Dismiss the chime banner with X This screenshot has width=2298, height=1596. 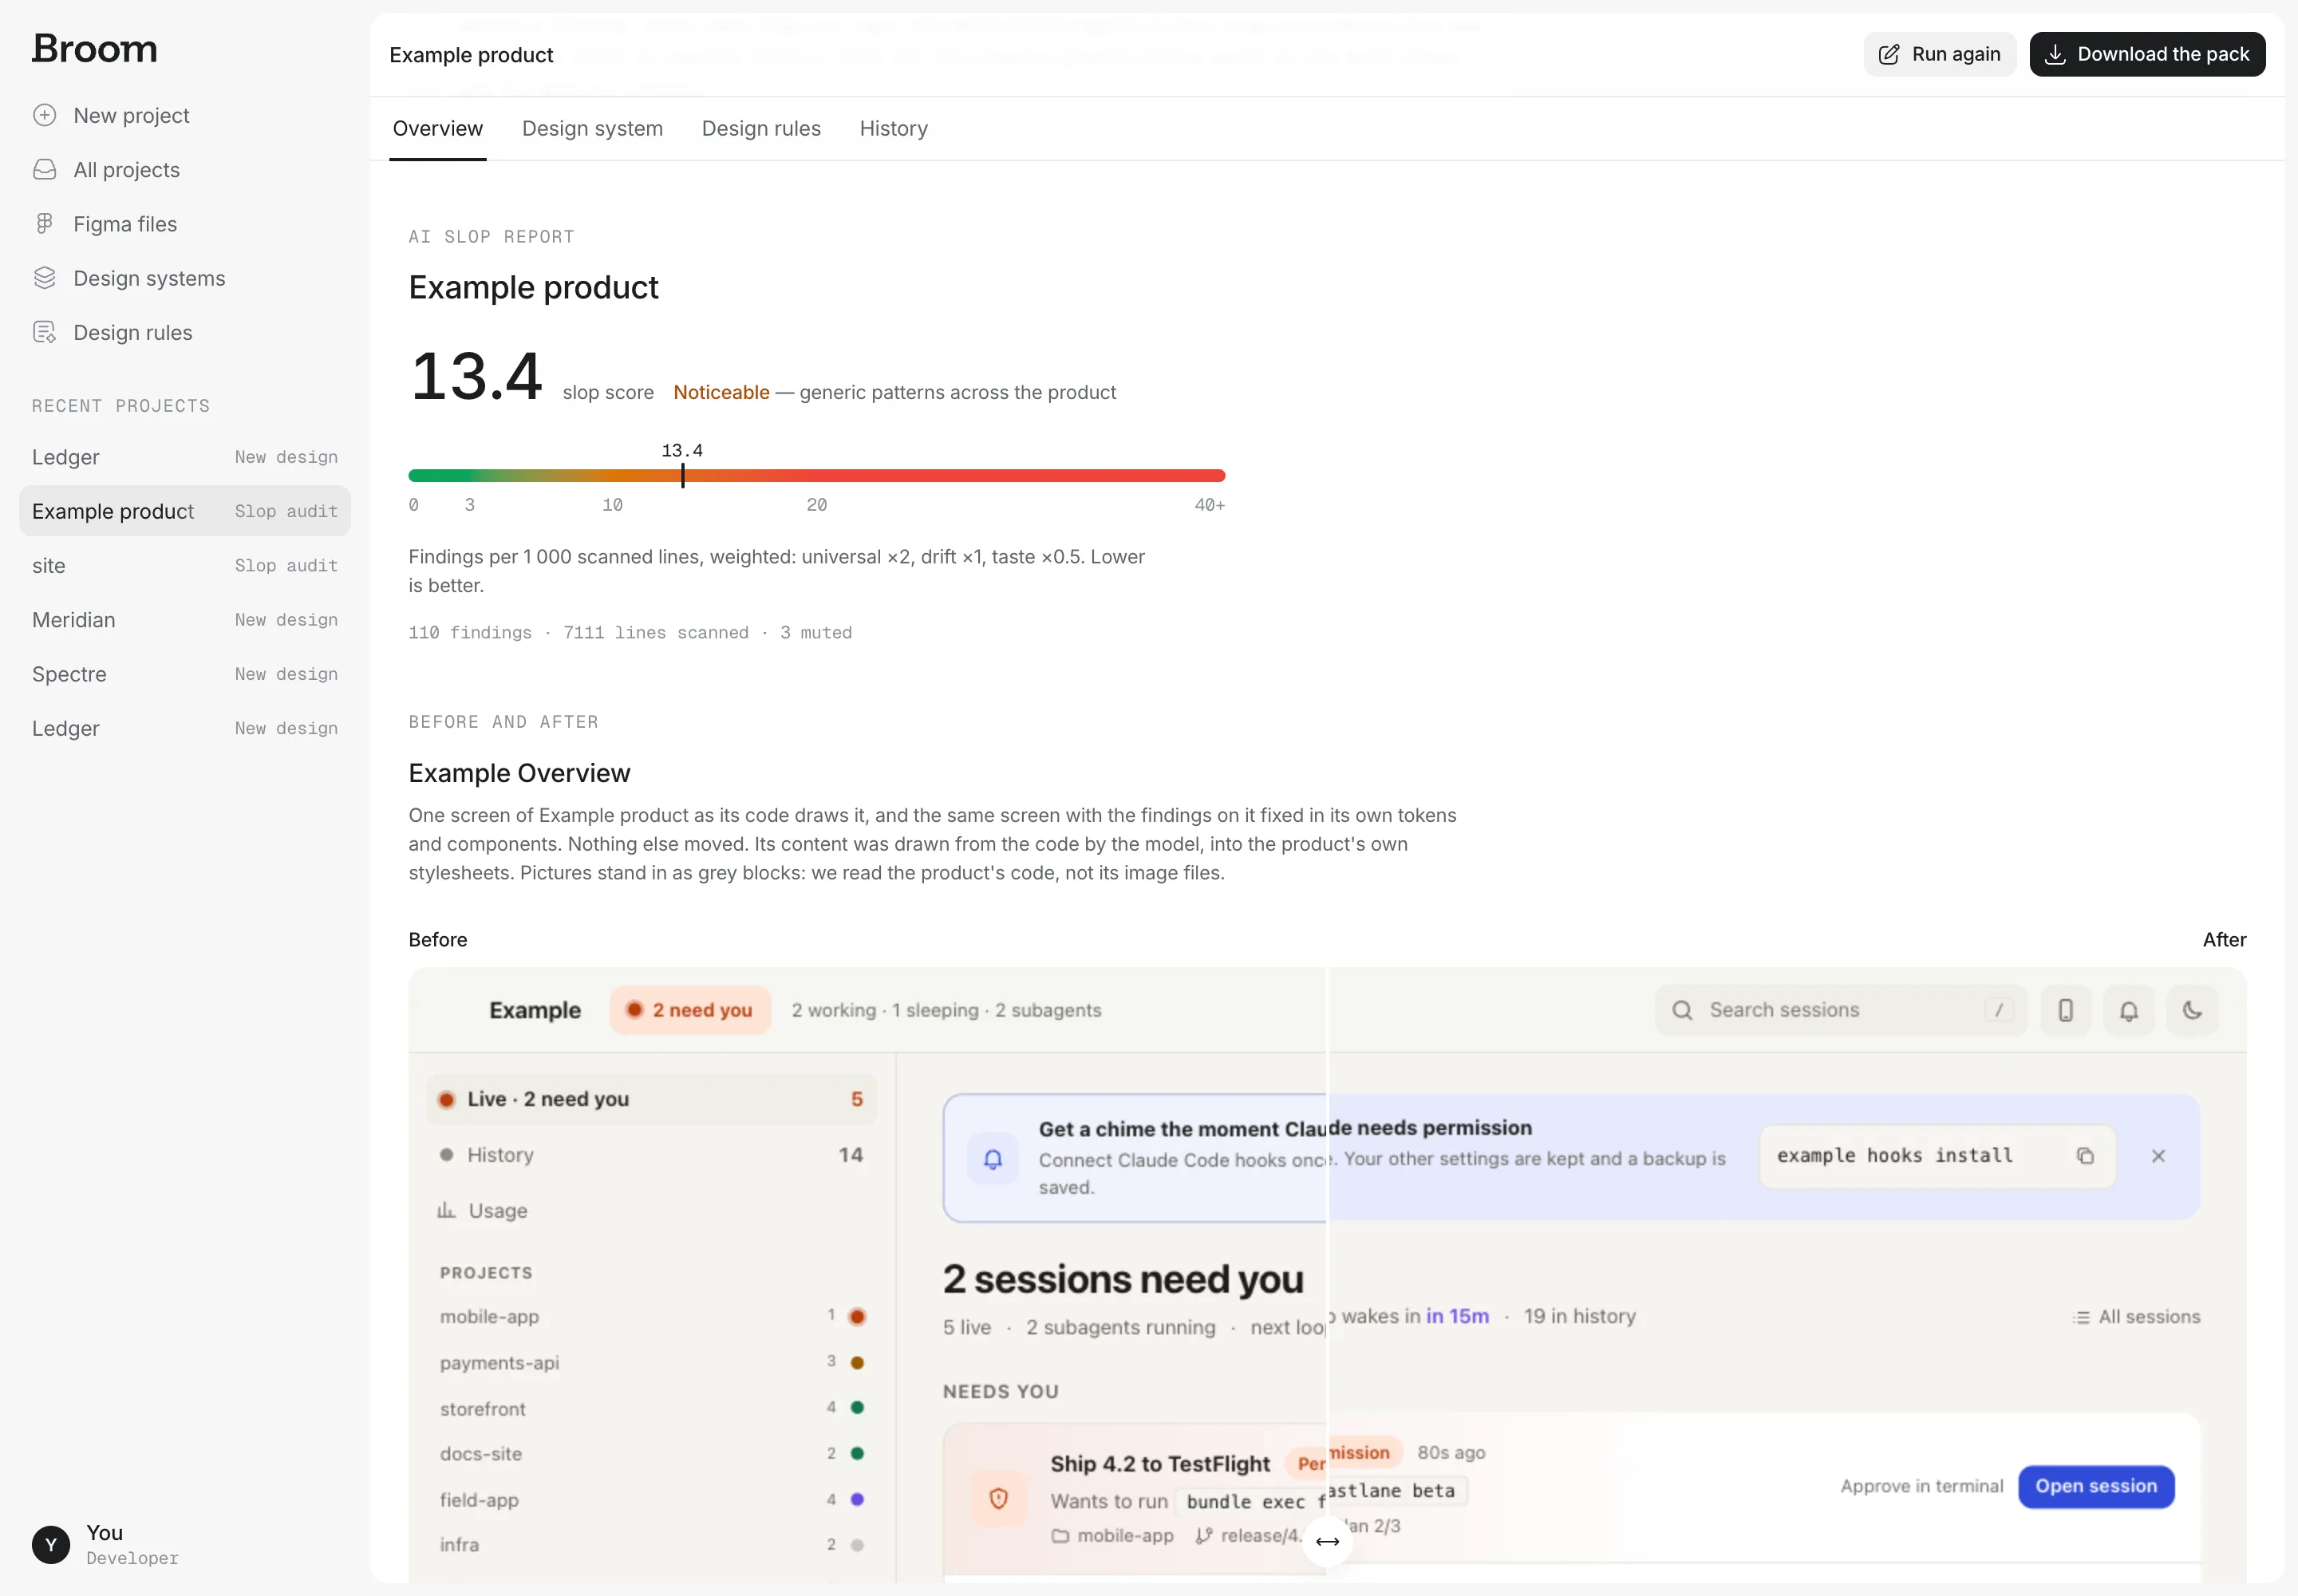pos(2158,1155)
